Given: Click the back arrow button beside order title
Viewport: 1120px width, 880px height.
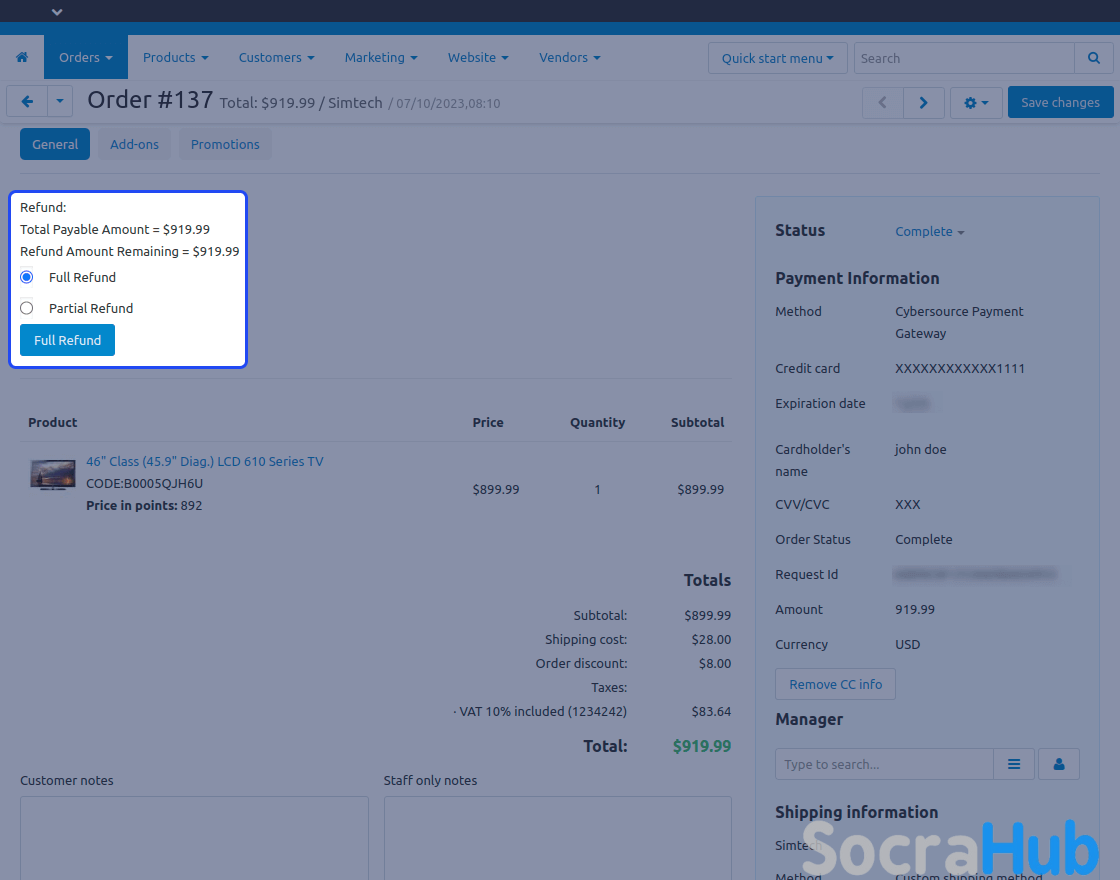Looking at the screenshot, I should (x=27, y=102).
